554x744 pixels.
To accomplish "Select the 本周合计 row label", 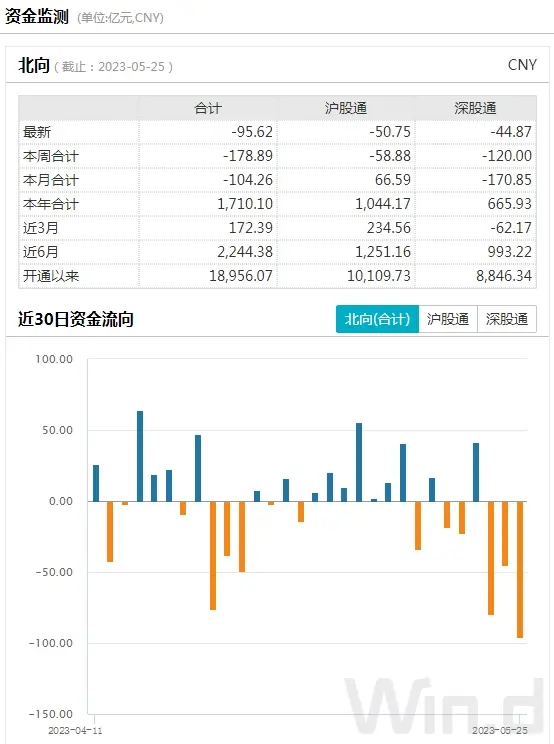I will pyautogui.click(x=51, y=156).
